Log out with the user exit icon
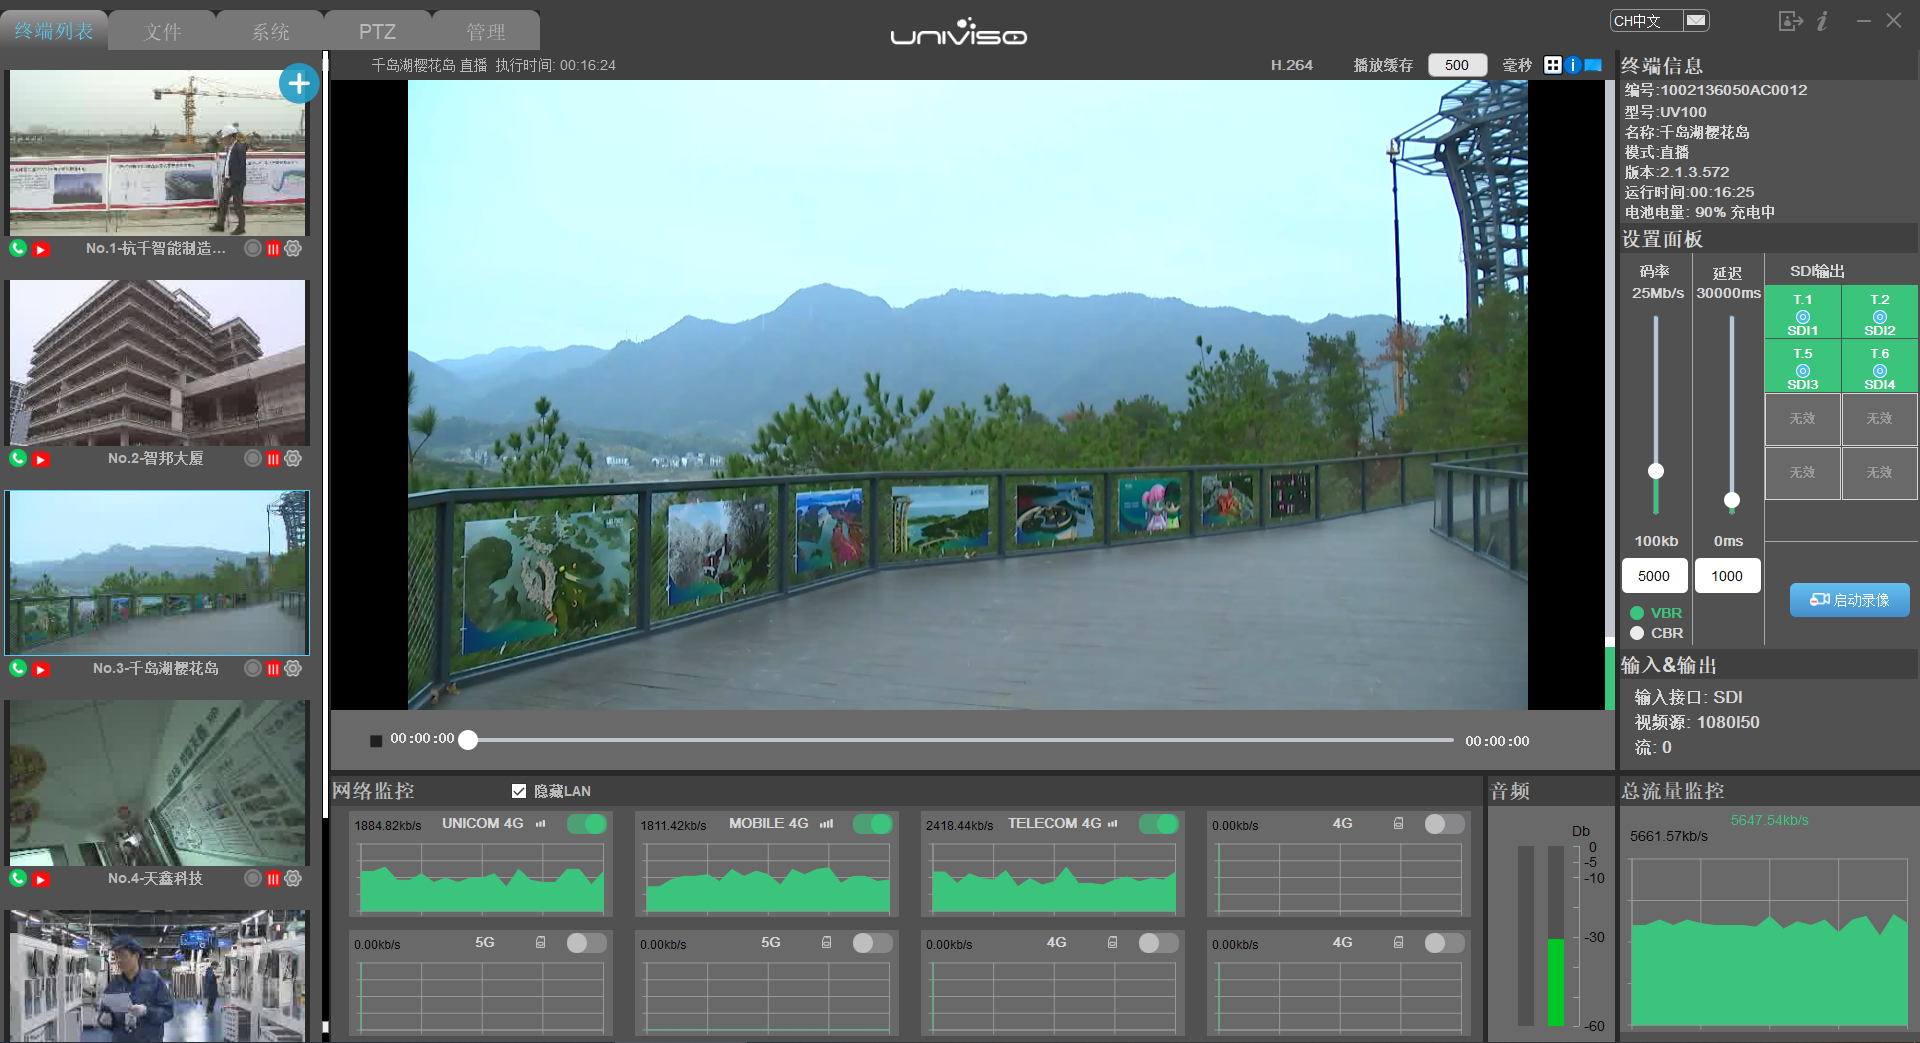The width and height of the screenshot is (1920, 1043). [1790, 21]
